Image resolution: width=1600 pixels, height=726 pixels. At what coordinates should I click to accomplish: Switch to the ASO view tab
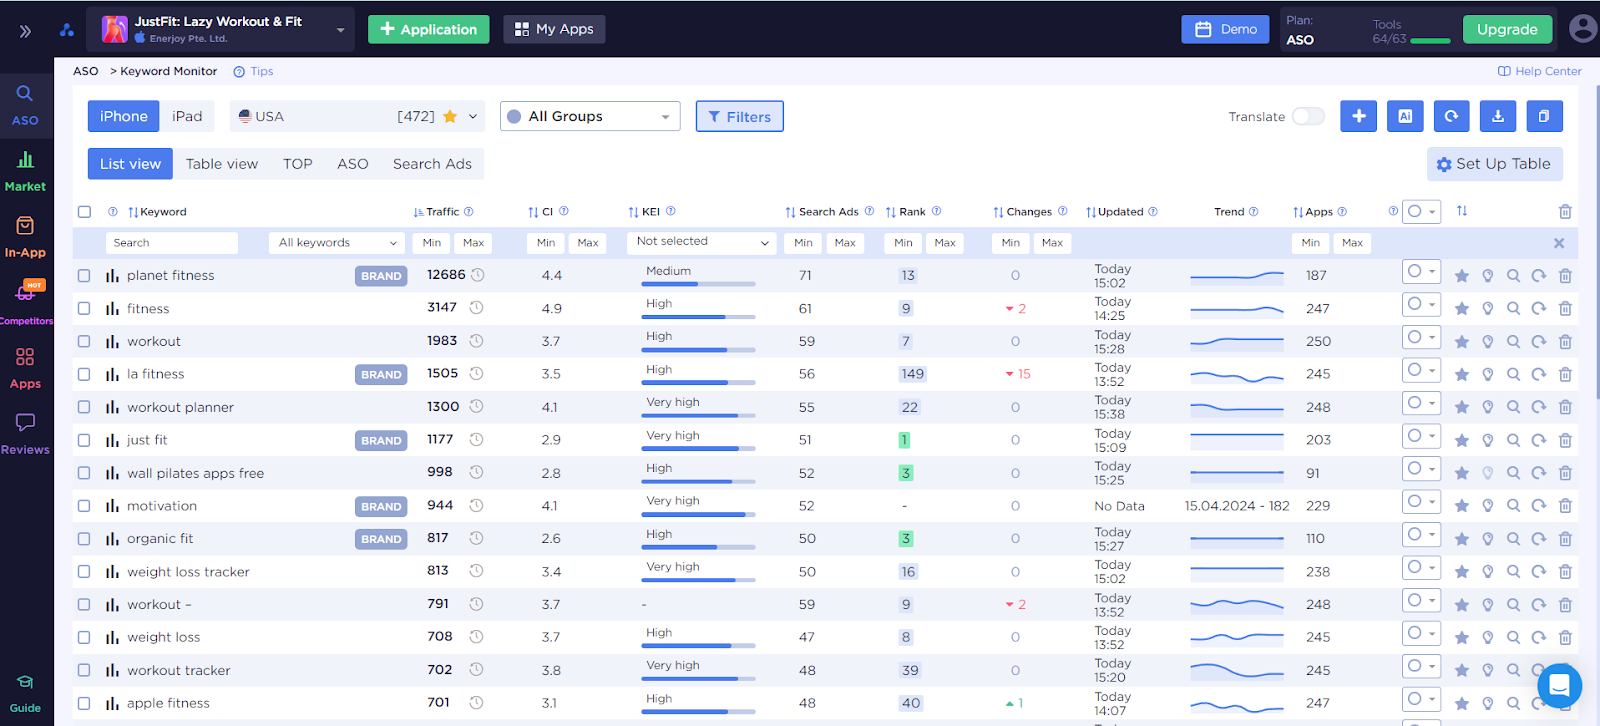353,164
